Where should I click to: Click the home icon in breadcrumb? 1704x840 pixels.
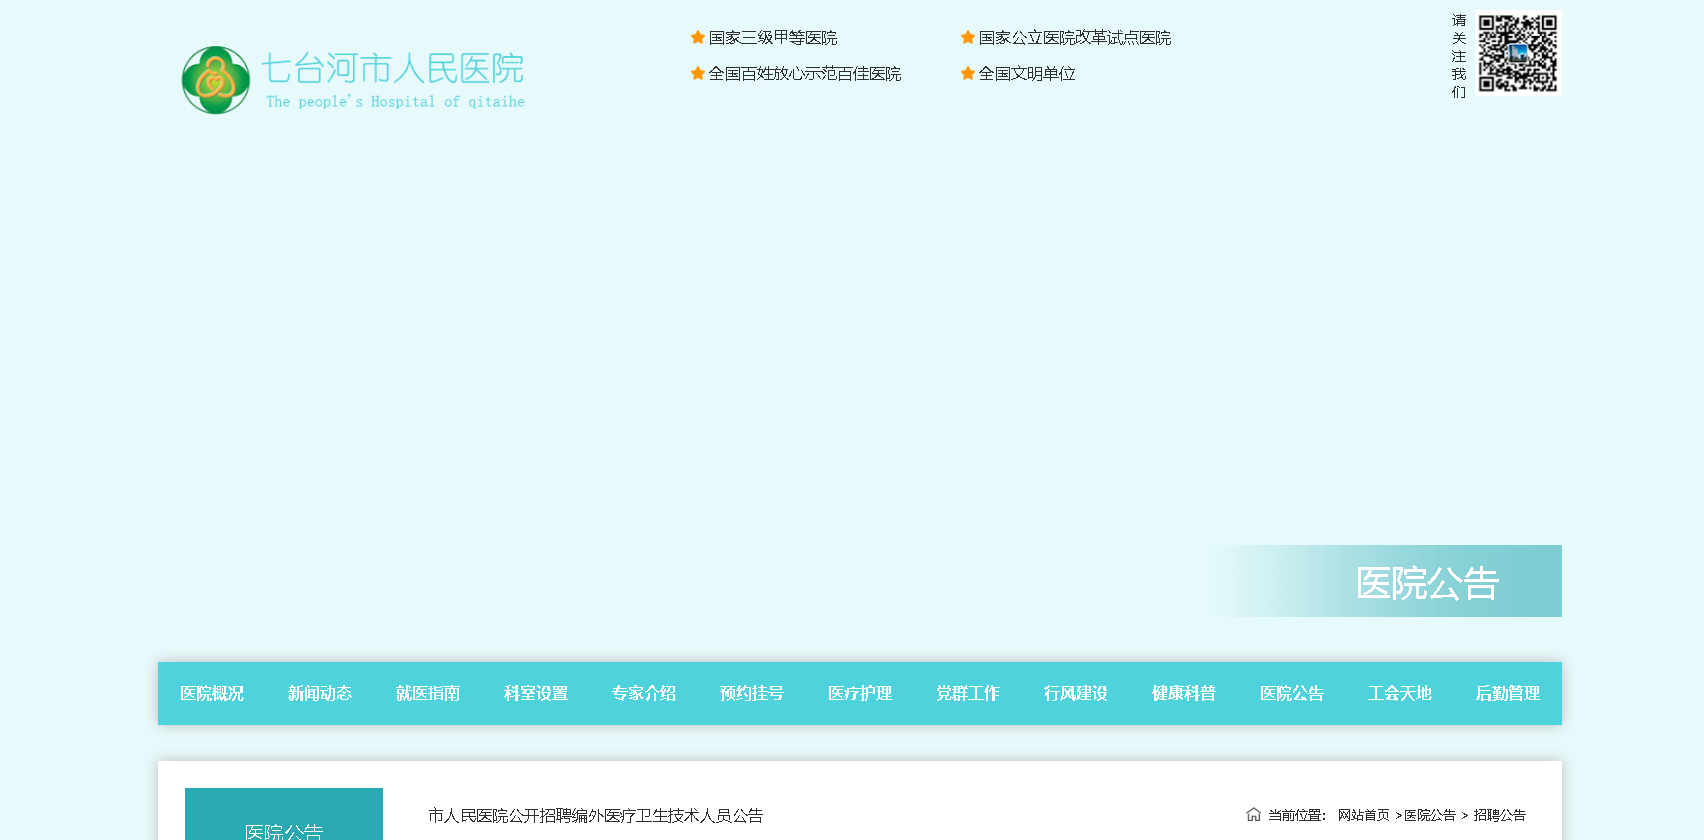pos(1253,815)
